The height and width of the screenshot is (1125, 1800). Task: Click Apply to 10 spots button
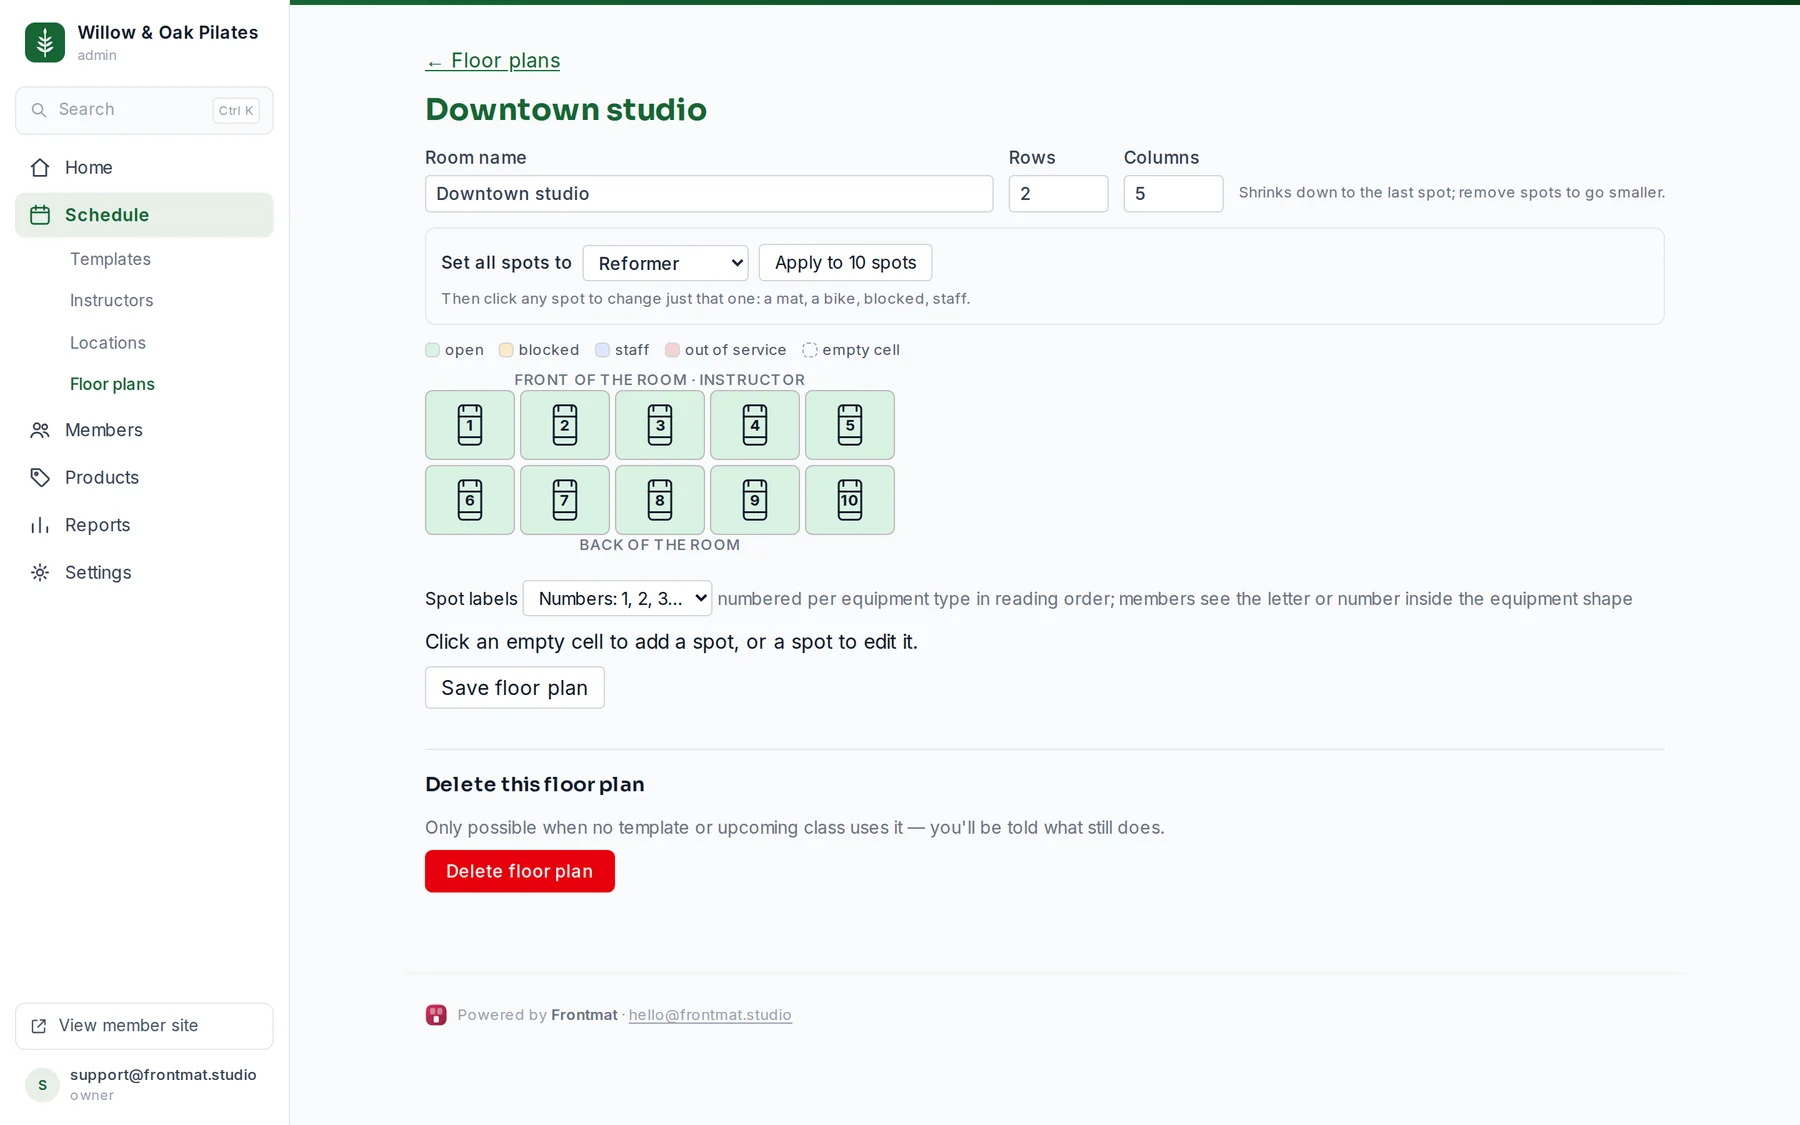(845, 262)
